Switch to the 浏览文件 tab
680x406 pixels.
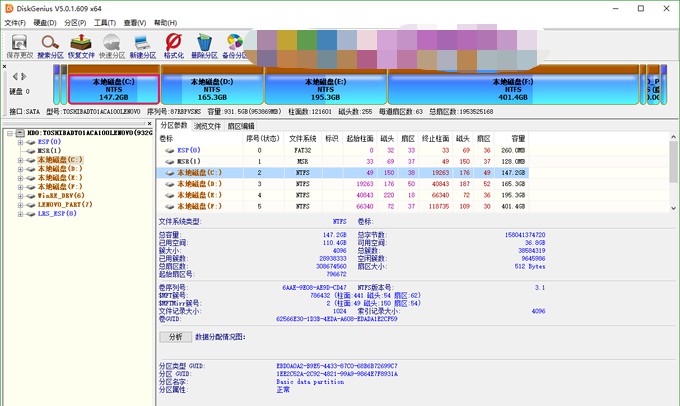point(207,126)
